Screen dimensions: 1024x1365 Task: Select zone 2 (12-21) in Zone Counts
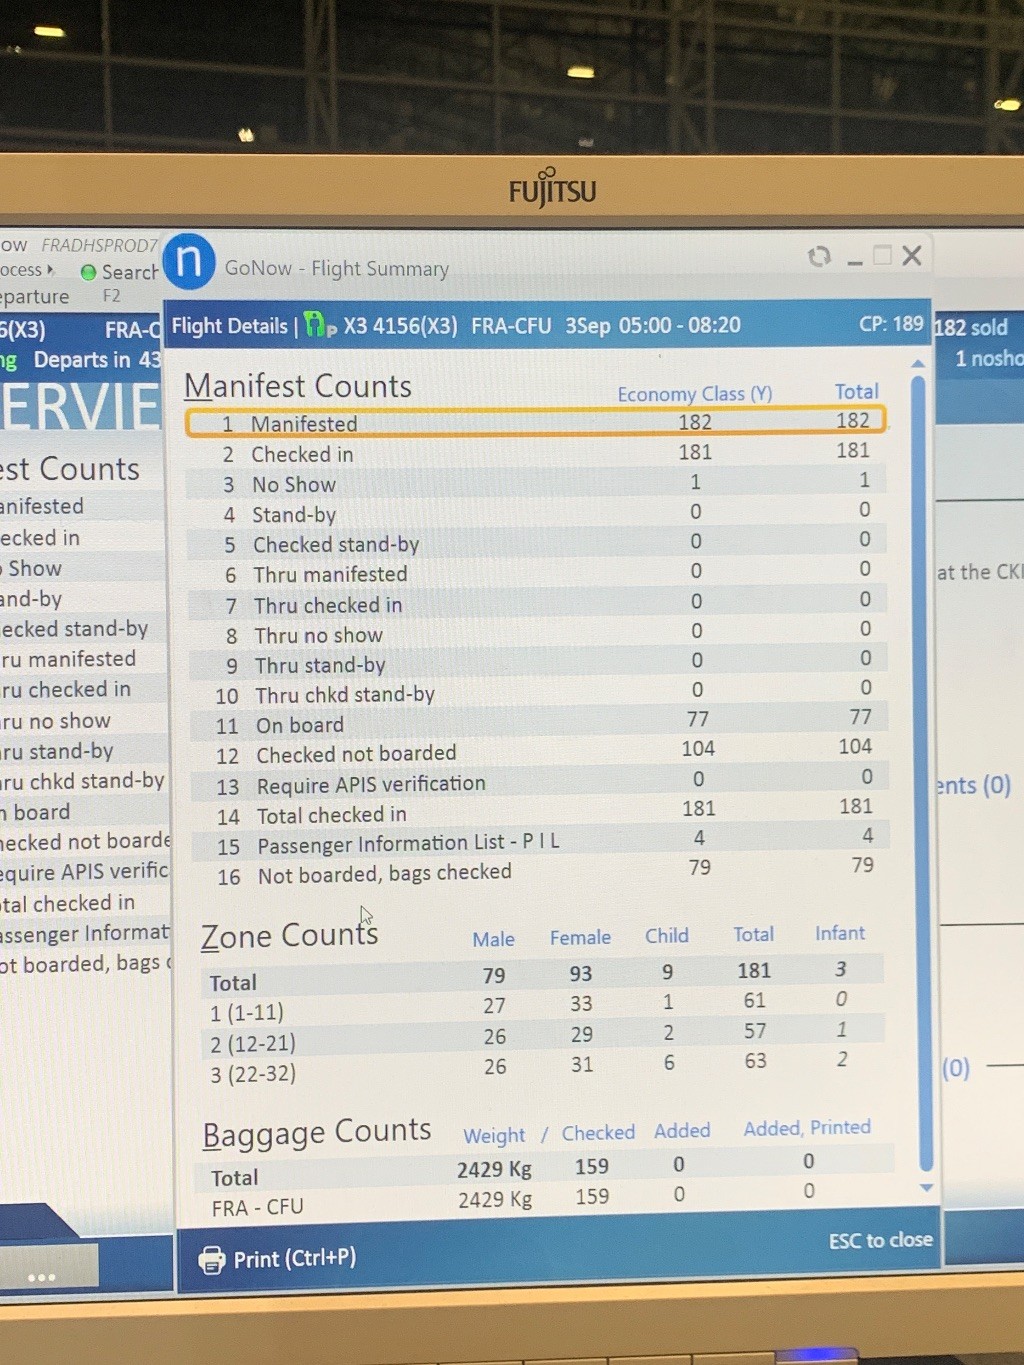[x=253, y=1043]
